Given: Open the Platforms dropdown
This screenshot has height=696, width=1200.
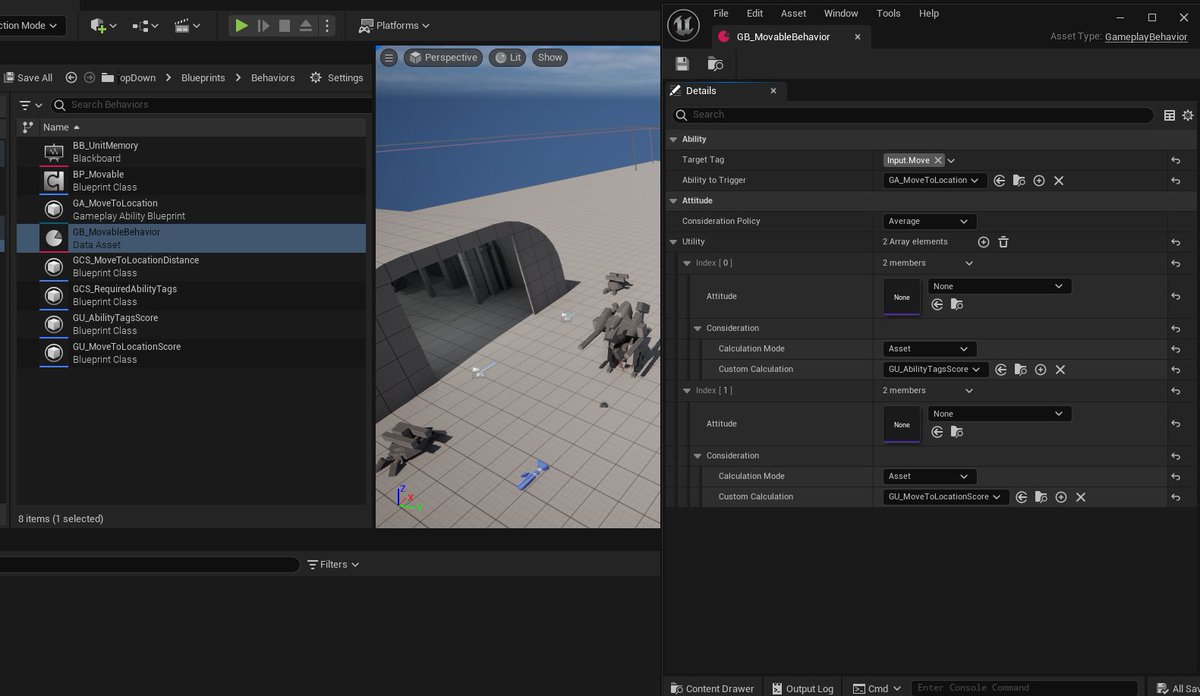Looking at the screenshot, I should [x=394, y=26].
